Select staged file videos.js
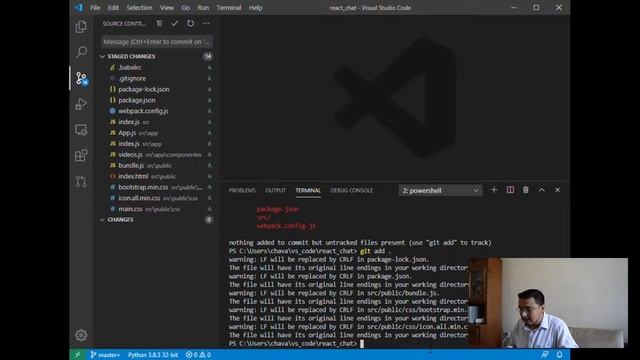 [x=157, y=154]
